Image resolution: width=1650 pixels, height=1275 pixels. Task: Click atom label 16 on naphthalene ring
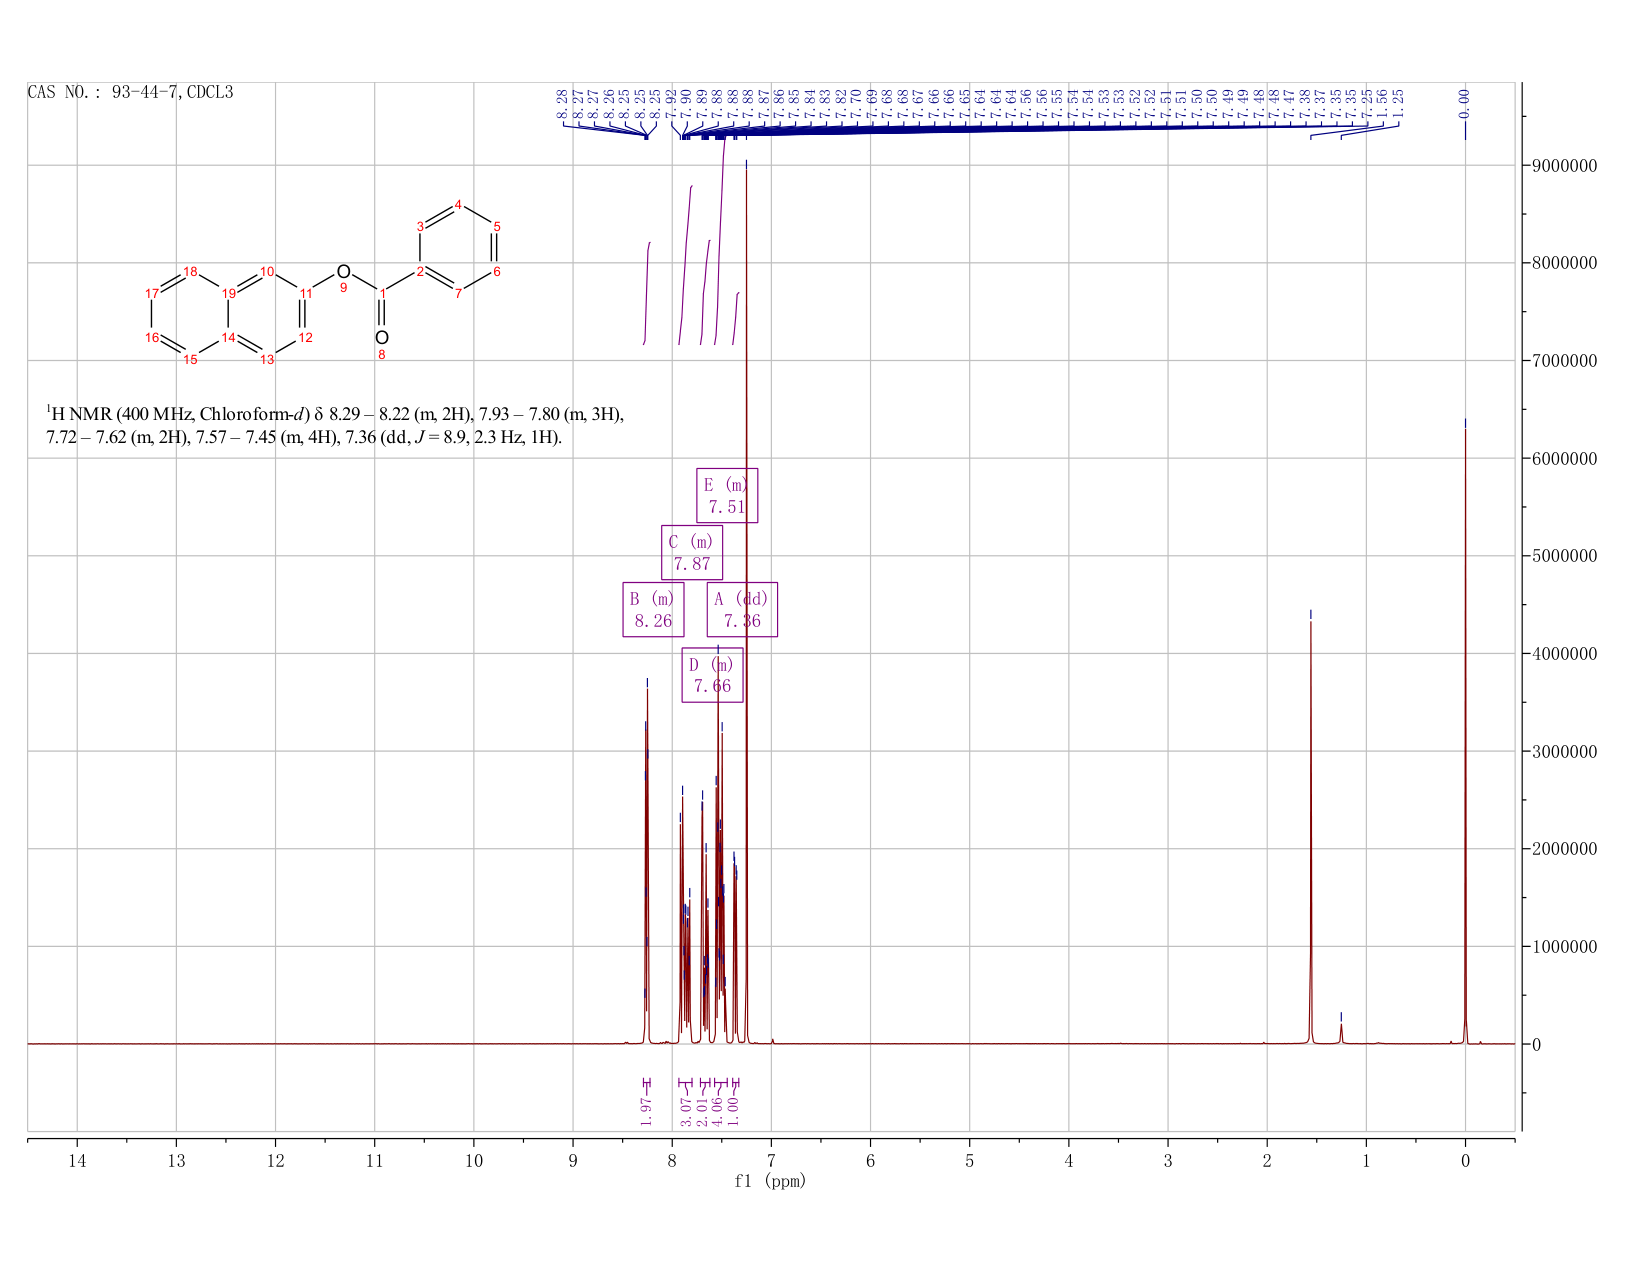pos(152,337)
